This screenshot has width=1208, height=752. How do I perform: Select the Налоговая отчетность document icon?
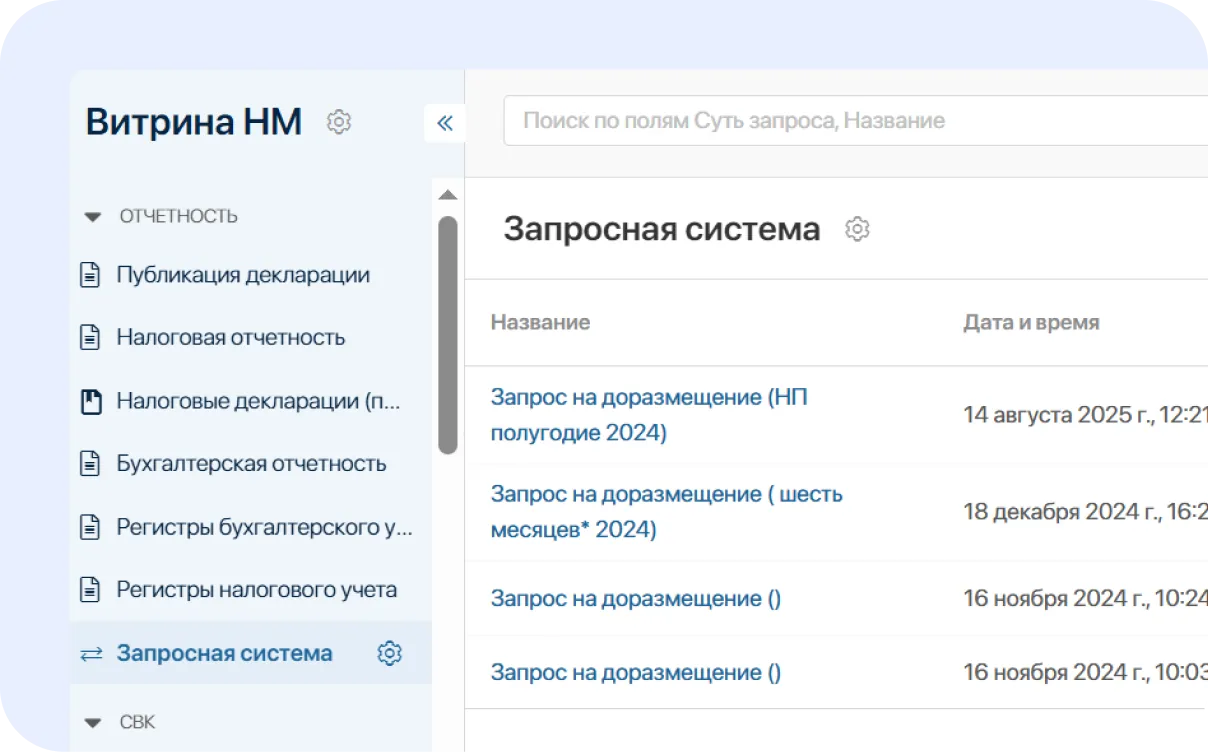pyautogui.click(x=89, y=338)
